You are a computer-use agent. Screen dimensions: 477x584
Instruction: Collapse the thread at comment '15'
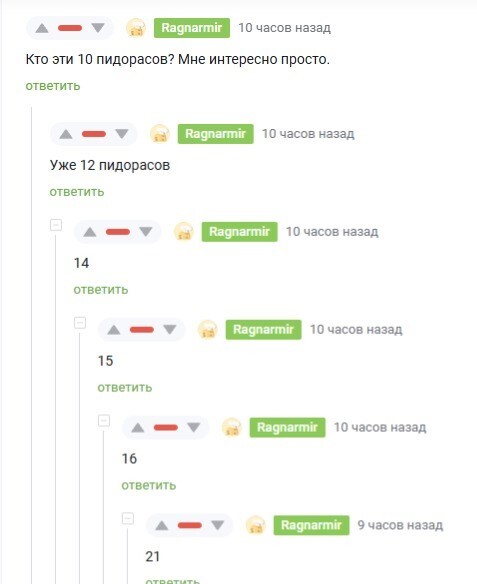[x=80, y=323]
